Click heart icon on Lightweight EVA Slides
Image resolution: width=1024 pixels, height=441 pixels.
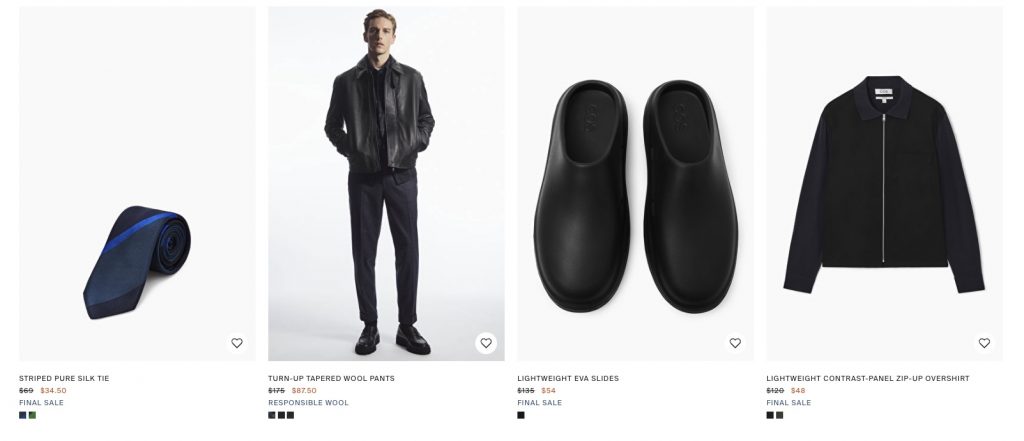735,343
